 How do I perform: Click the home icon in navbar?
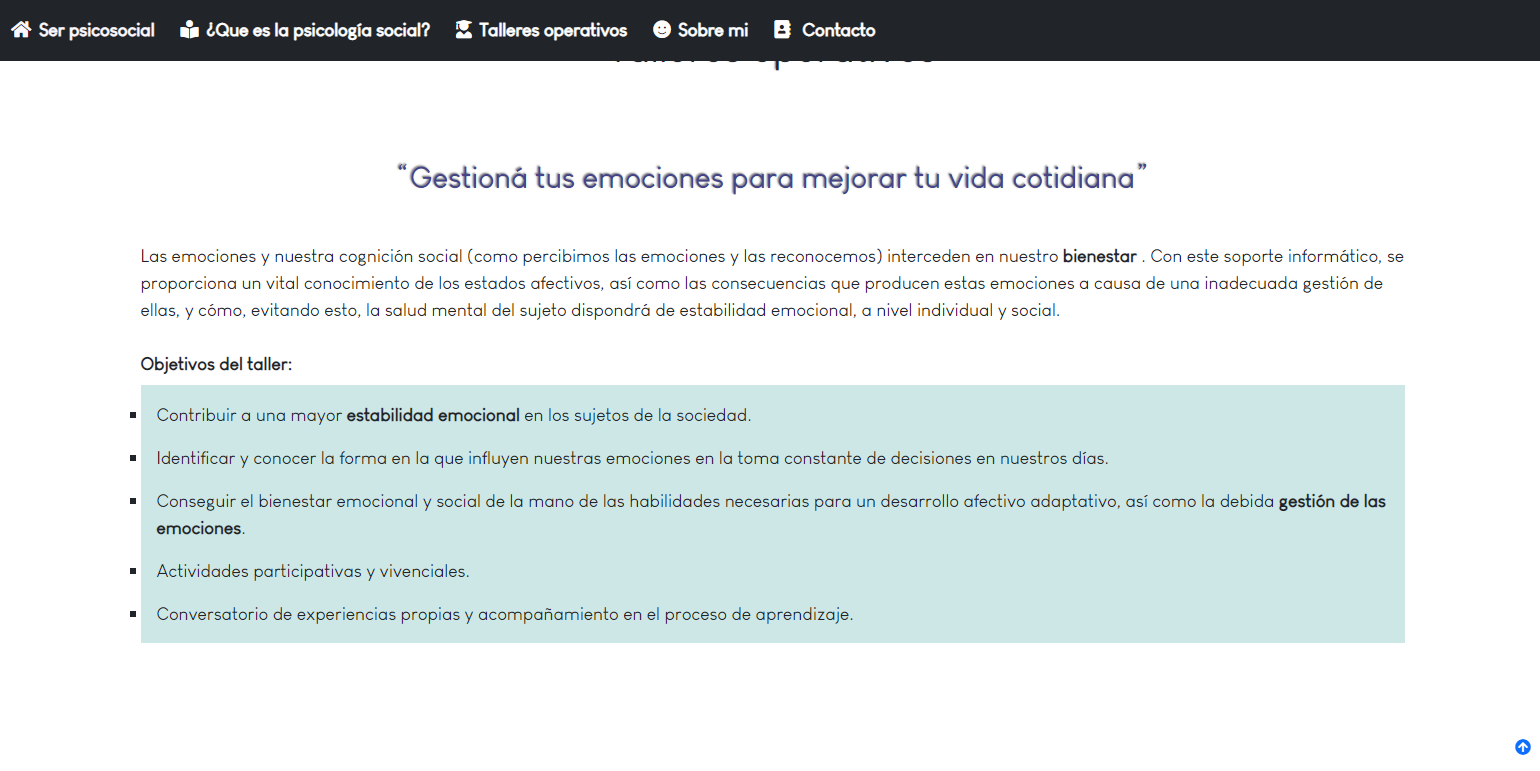tap(21, 30)
